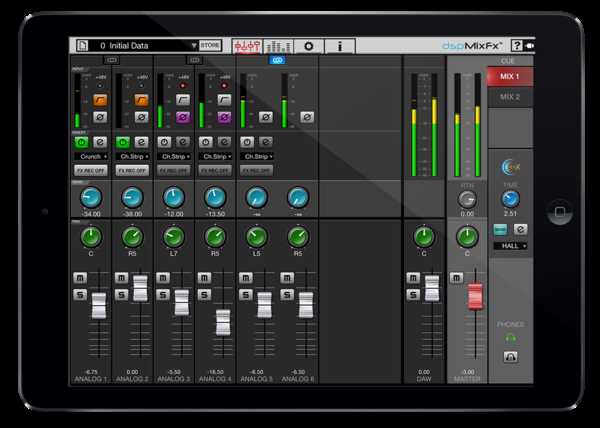Edit the Ch.Strip effect on Analog 3
Screen dimensions: 600x428
point(183,142)
